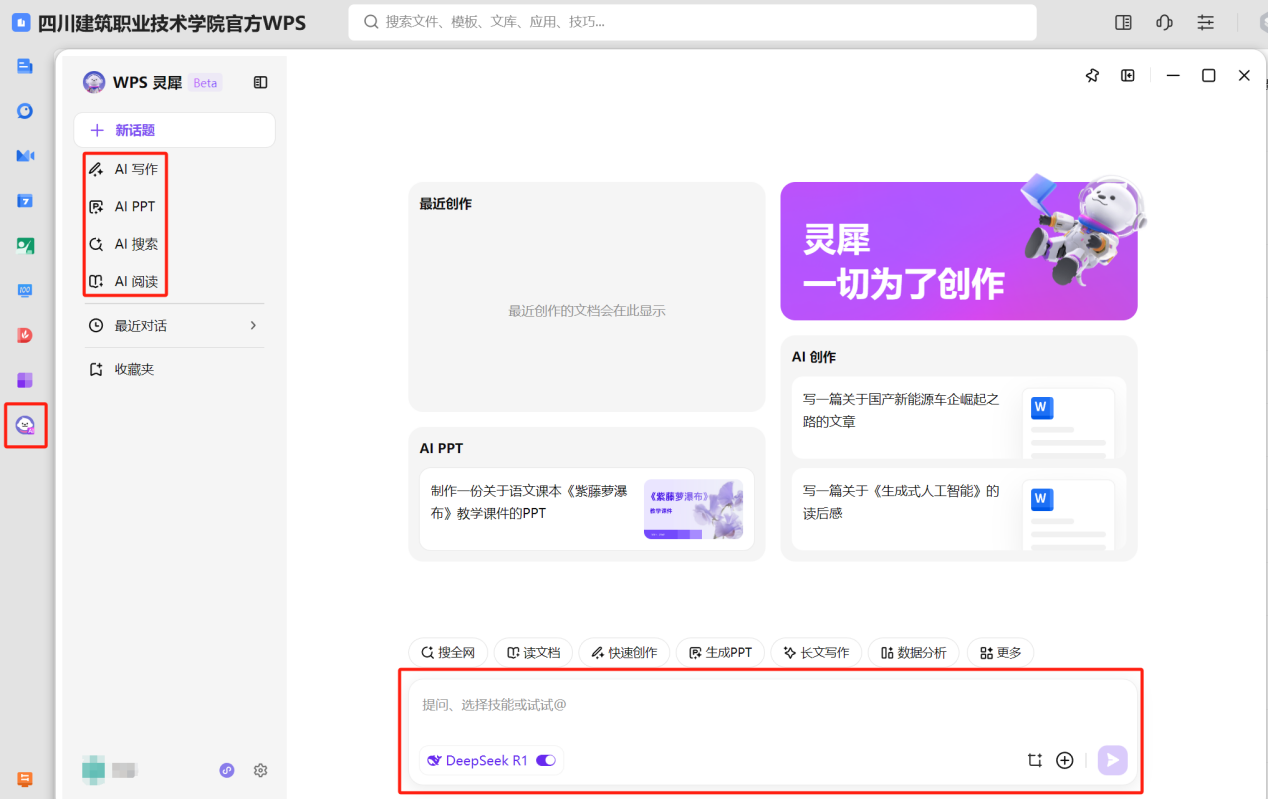Viewport: 1268px width, 799px height.
Task: Open WPS 灵犀 icon in left sidebar
Action: point(25,425)
